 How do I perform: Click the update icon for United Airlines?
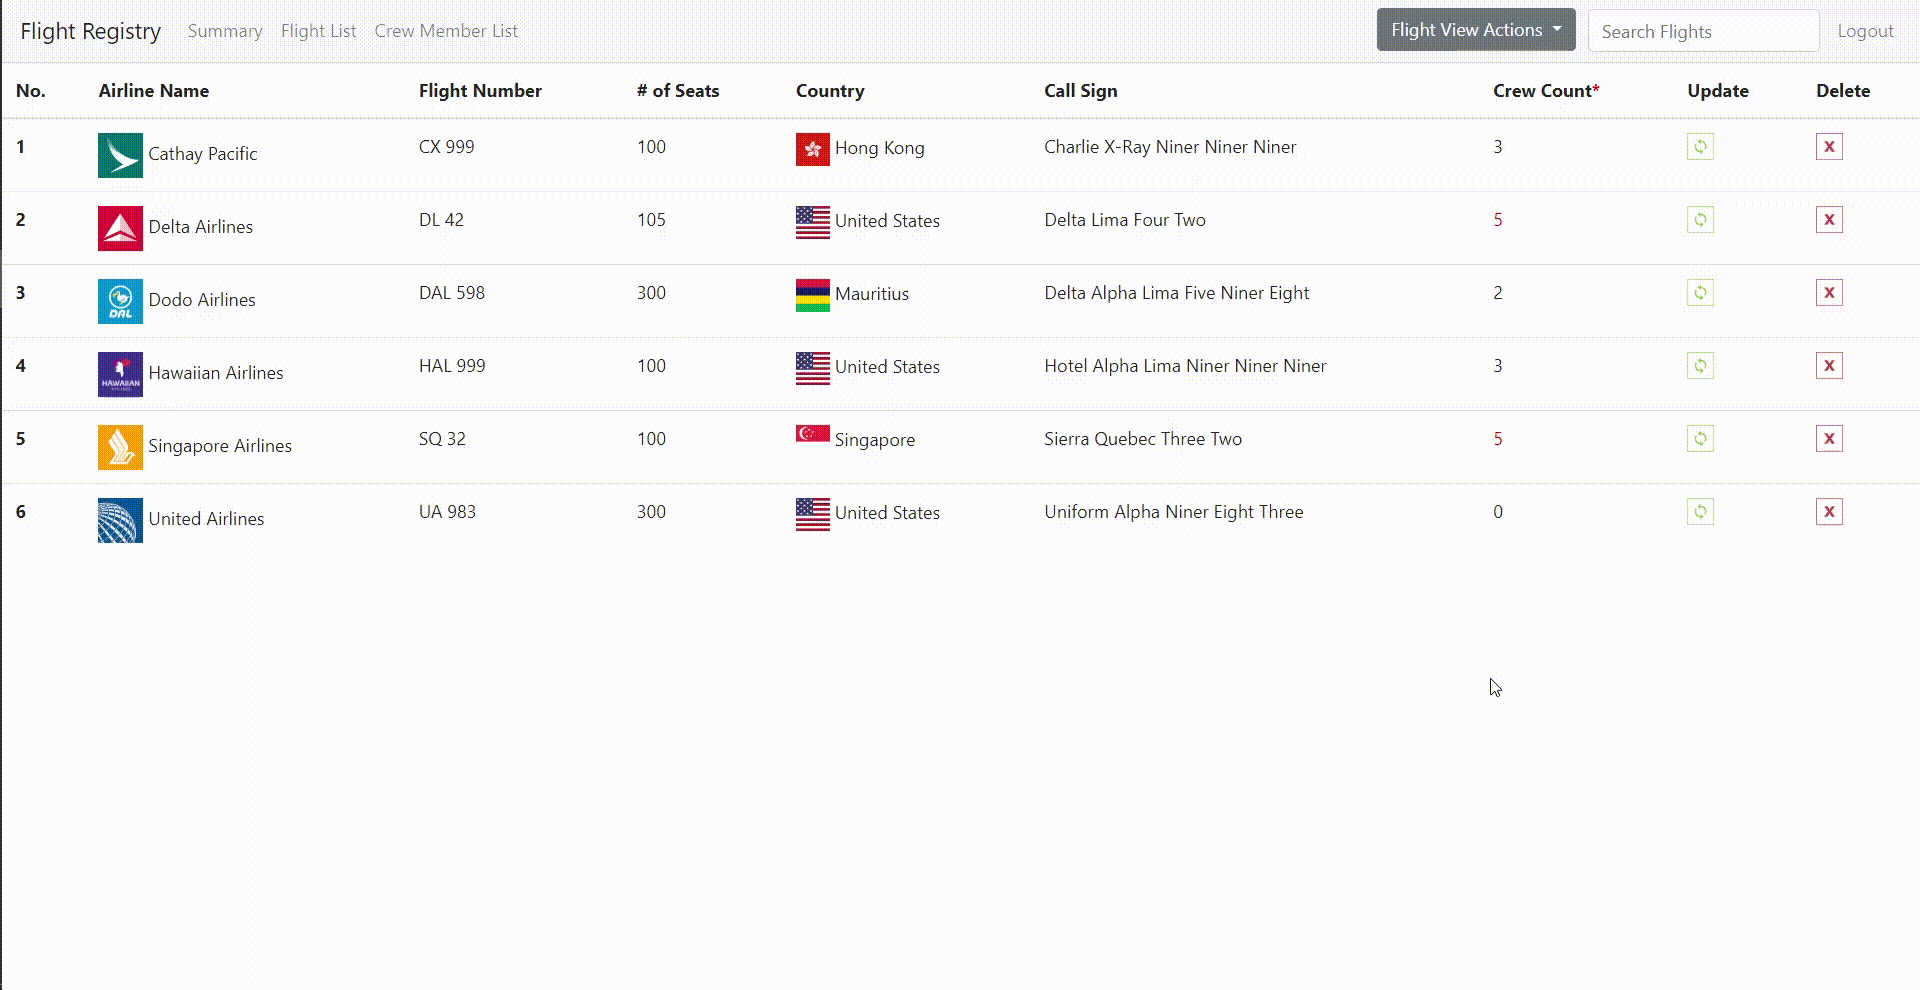[1701, 511]
